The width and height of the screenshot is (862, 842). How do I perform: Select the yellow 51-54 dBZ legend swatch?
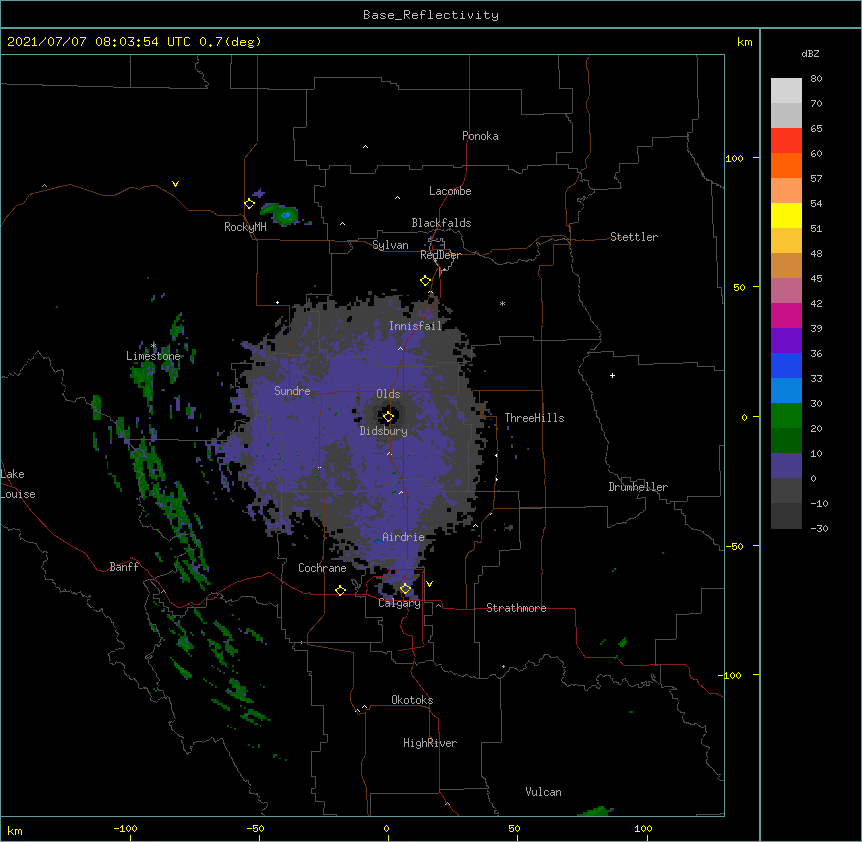click(786, 215)
